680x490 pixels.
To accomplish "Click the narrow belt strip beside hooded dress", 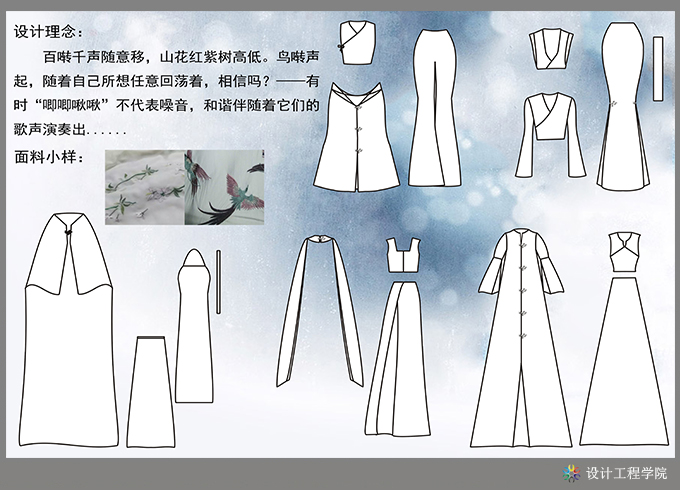I will point(218,281).
